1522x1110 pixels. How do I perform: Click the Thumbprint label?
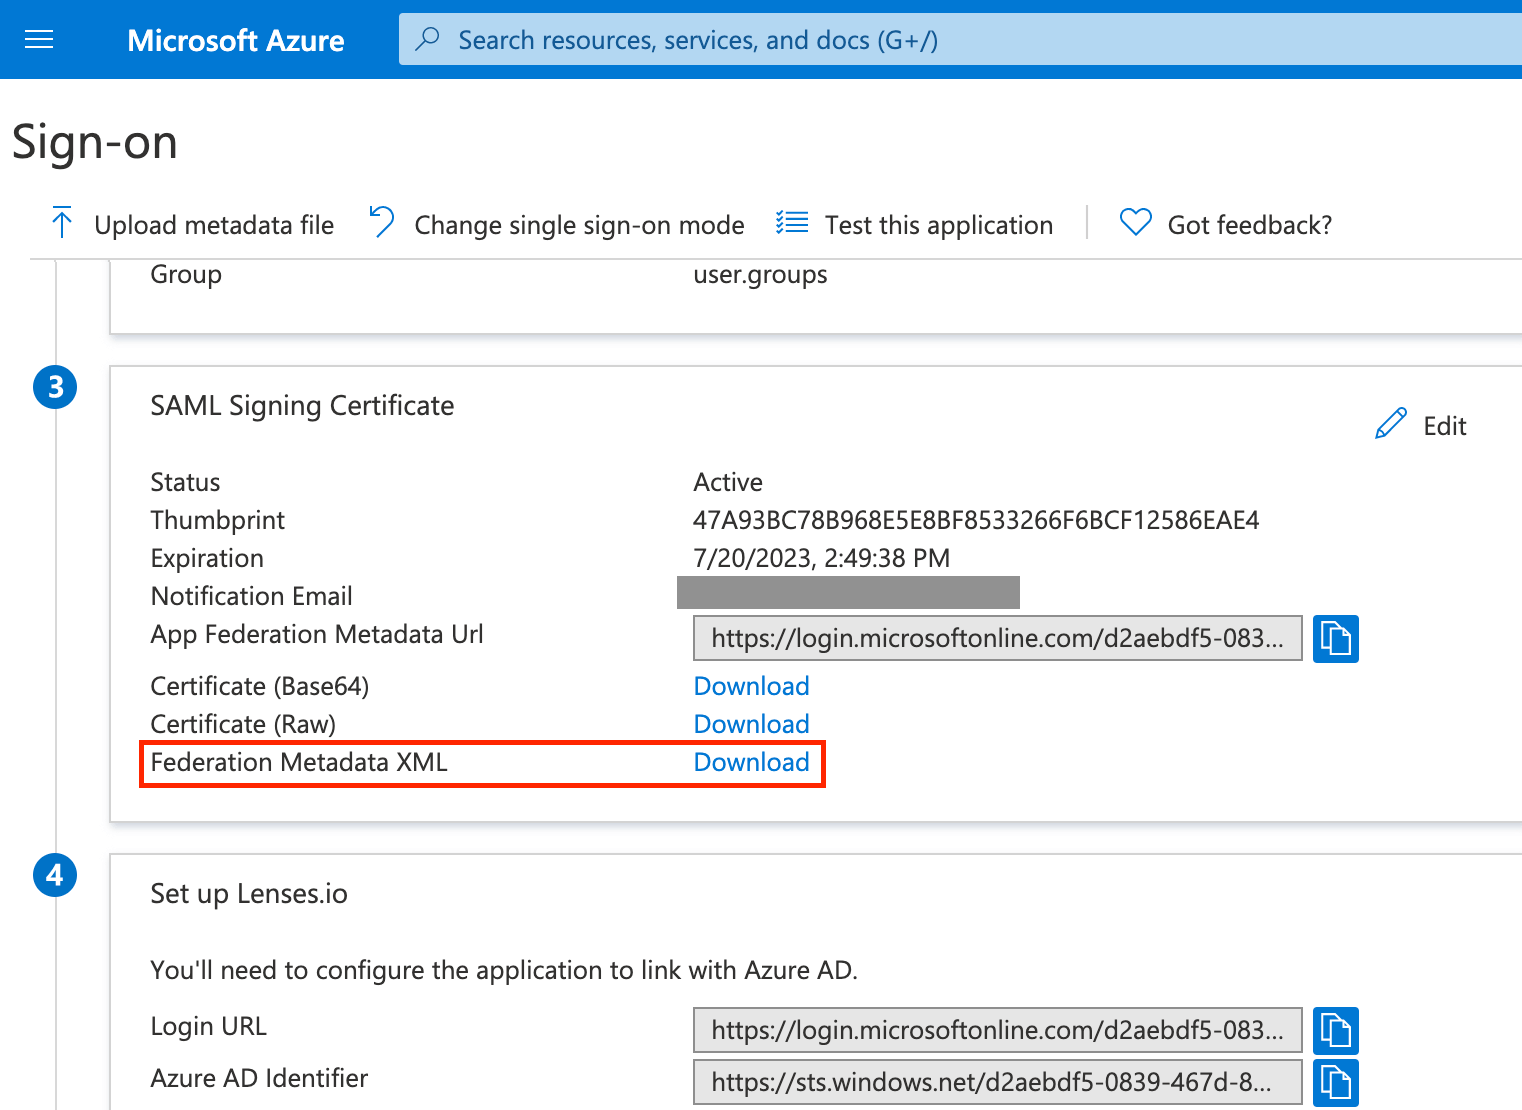point(218,520)
